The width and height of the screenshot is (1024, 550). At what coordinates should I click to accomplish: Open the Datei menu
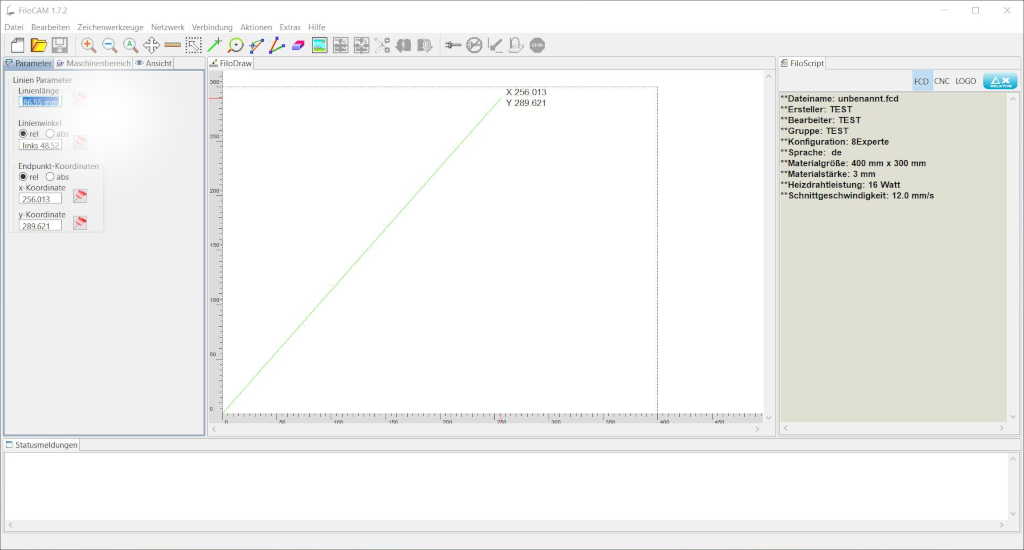14,27
